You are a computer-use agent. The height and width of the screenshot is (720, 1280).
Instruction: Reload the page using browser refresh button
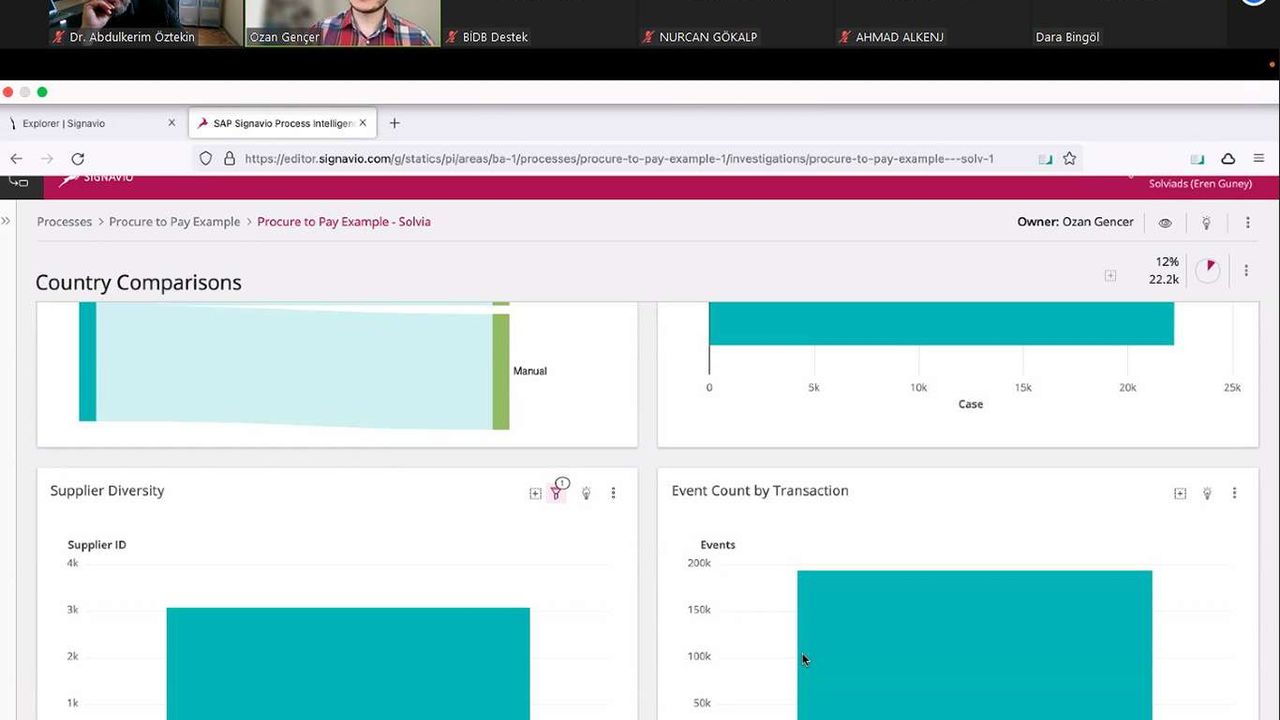coord(78,158)
